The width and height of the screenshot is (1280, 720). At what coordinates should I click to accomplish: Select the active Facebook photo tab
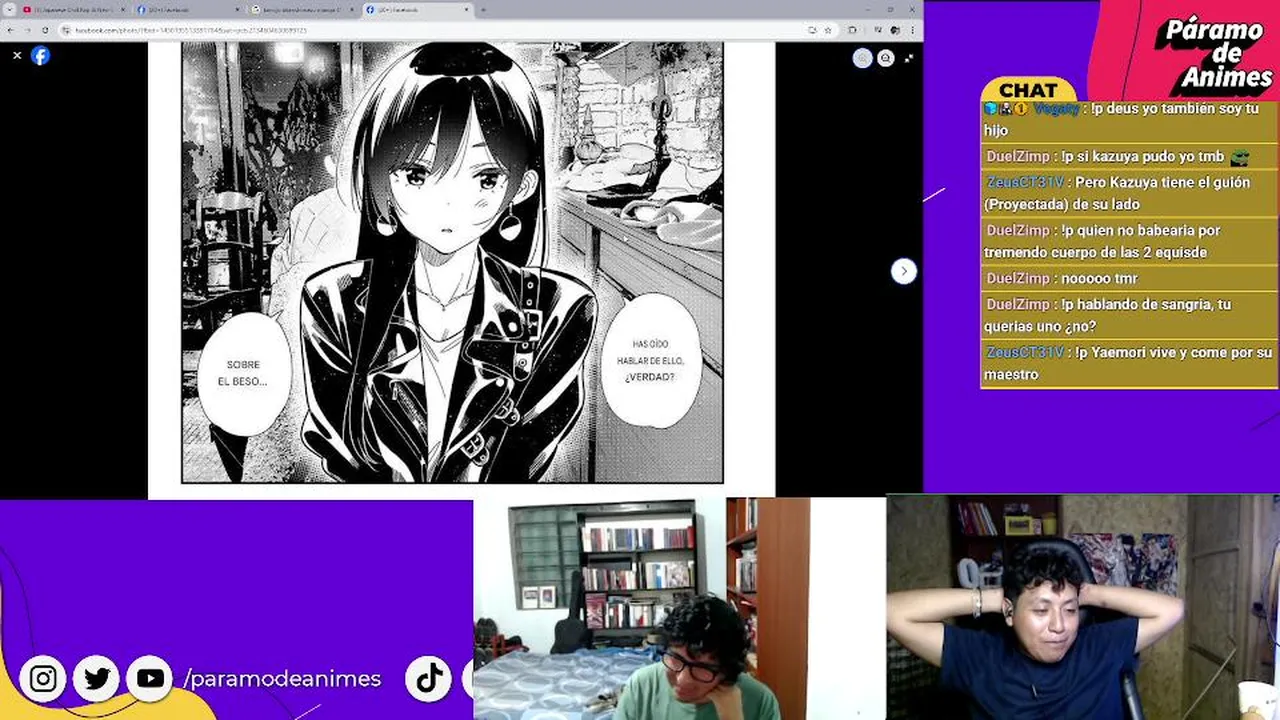coord(417,9)
